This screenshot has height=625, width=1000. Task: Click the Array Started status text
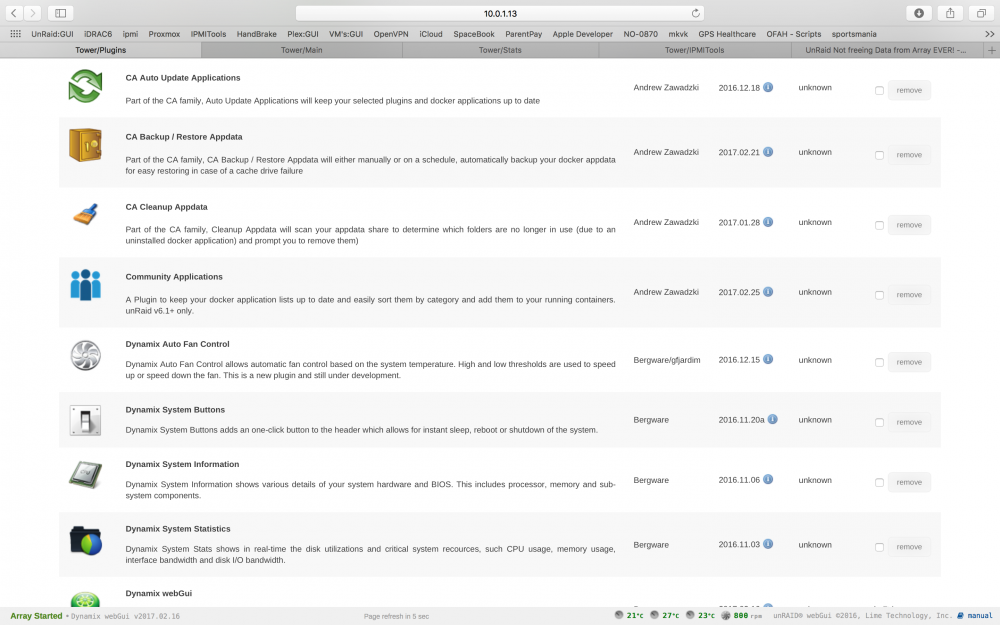click(36, 615)
